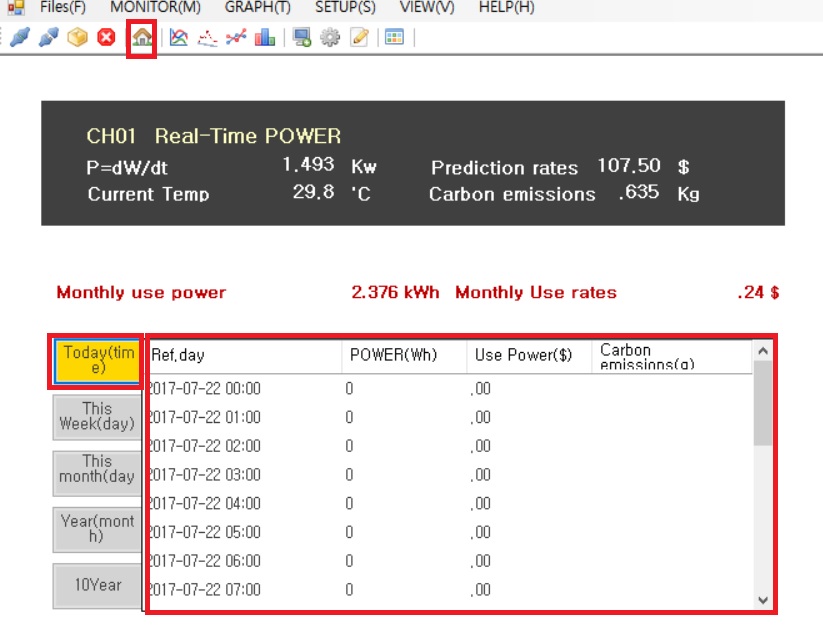Click the .24 $ monthly rates value
This screenshot has width=823, height=637.
[758, 292]
